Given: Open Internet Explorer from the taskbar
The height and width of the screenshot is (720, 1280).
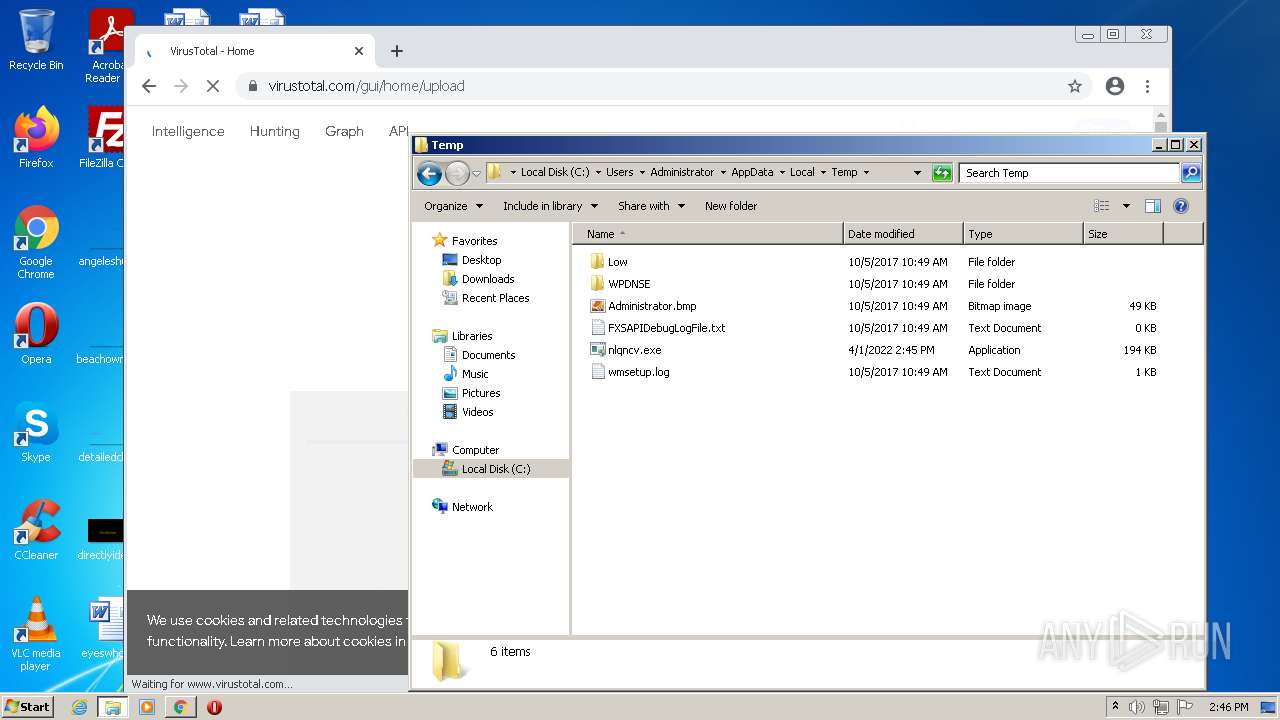Looking at the screenshot, I should 79,707.
